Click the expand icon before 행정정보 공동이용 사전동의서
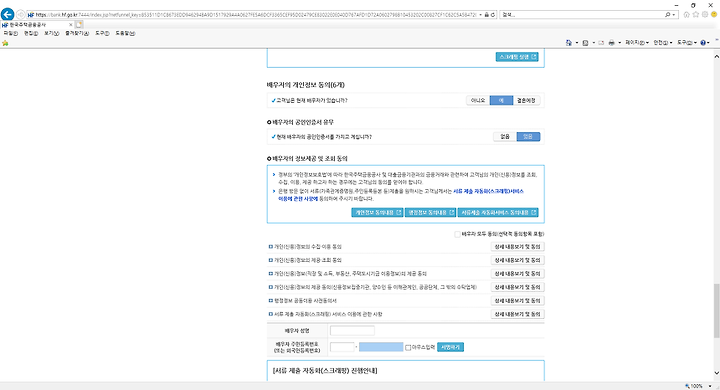720x390 pixels. [270, 300]
